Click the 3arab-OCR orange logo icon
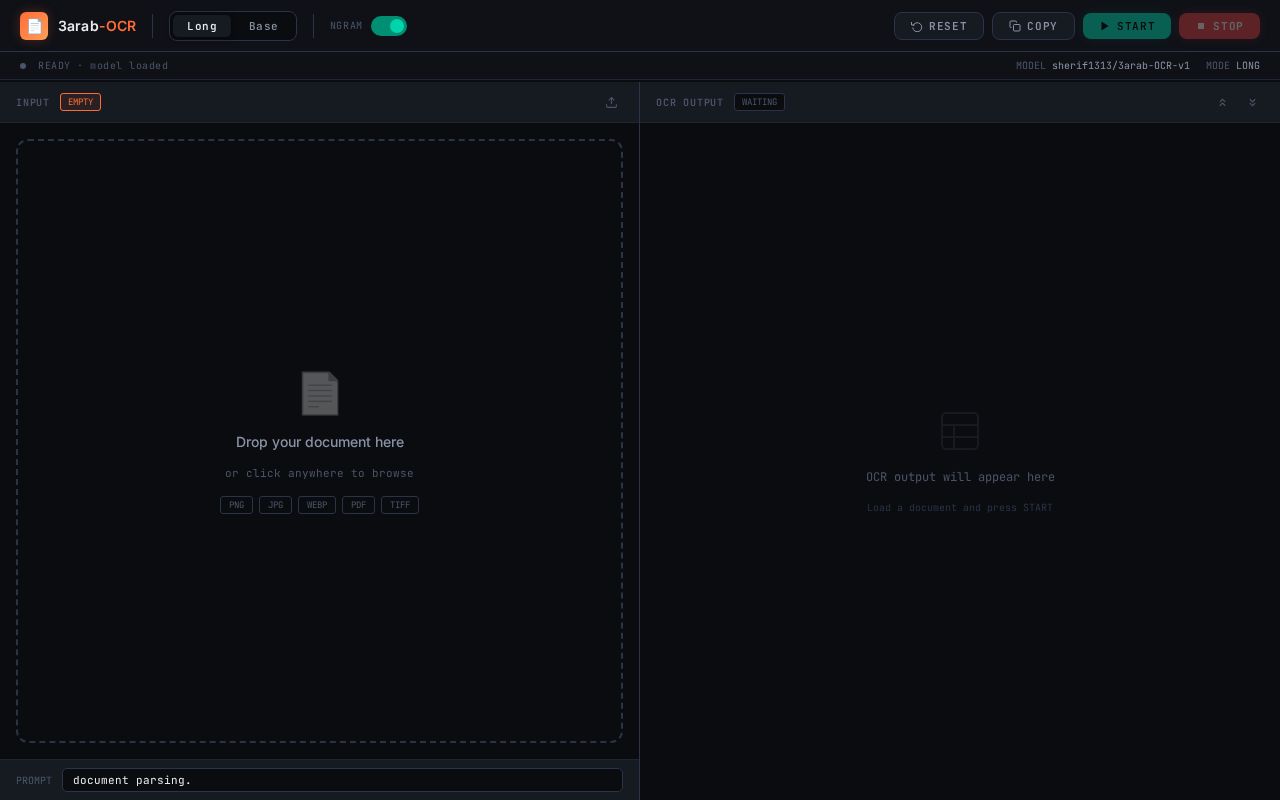 (x=34, y=26)
